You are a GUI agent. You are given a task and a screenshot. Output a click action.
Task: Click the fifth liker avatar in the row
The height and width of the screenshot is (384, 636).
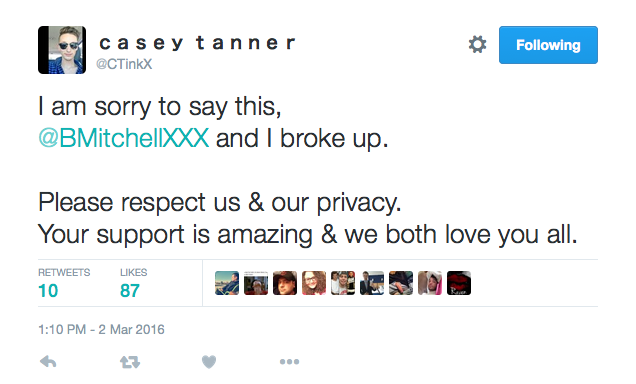[343, 283]
